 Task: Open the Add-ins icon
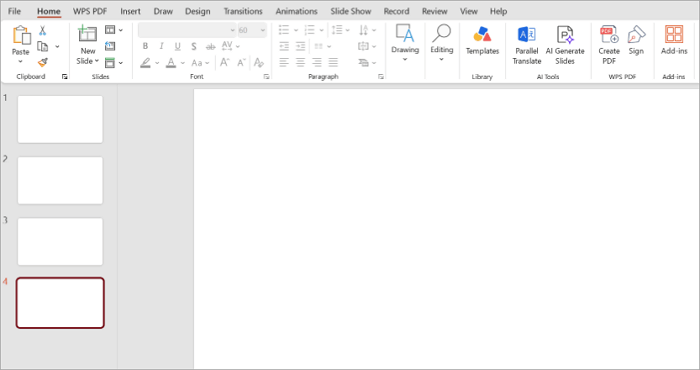coord(674,34)
